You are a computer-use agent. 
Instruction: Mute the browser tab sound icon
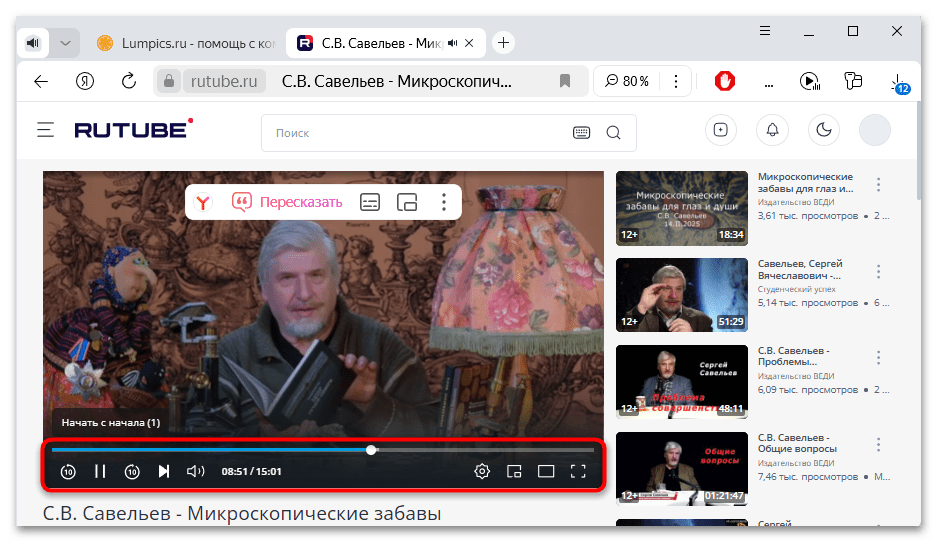coord(33,43)
